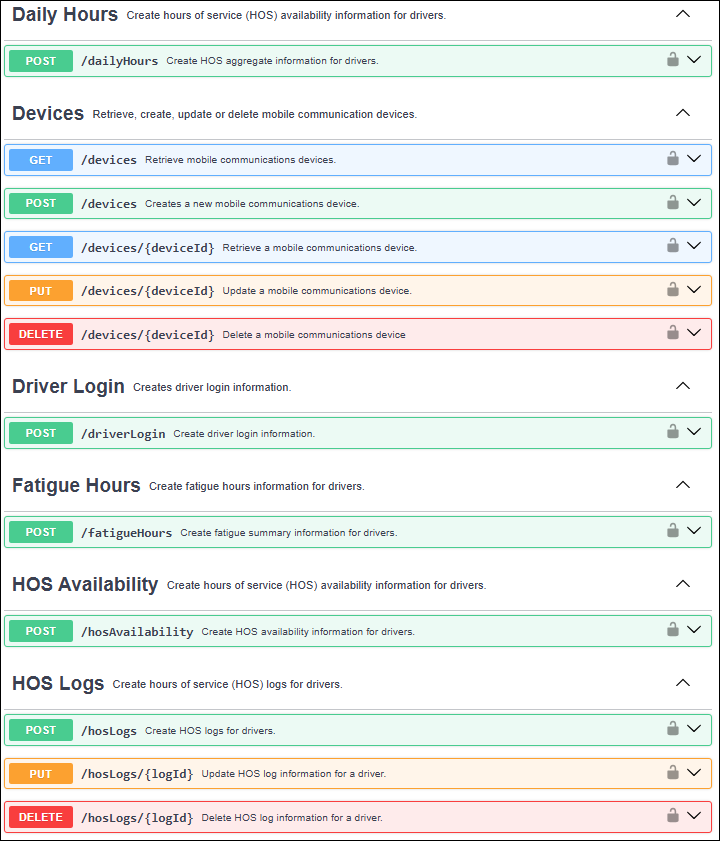
Task: Click authorization lock on POST /devices row
Action: click(673, 202)
